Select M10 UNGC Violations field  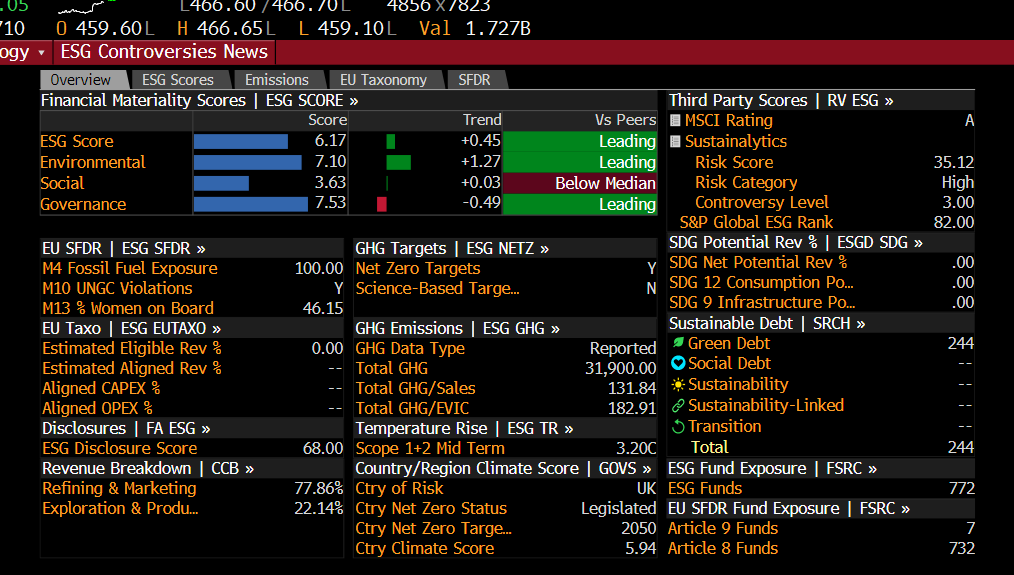click(x=193, y=288)
